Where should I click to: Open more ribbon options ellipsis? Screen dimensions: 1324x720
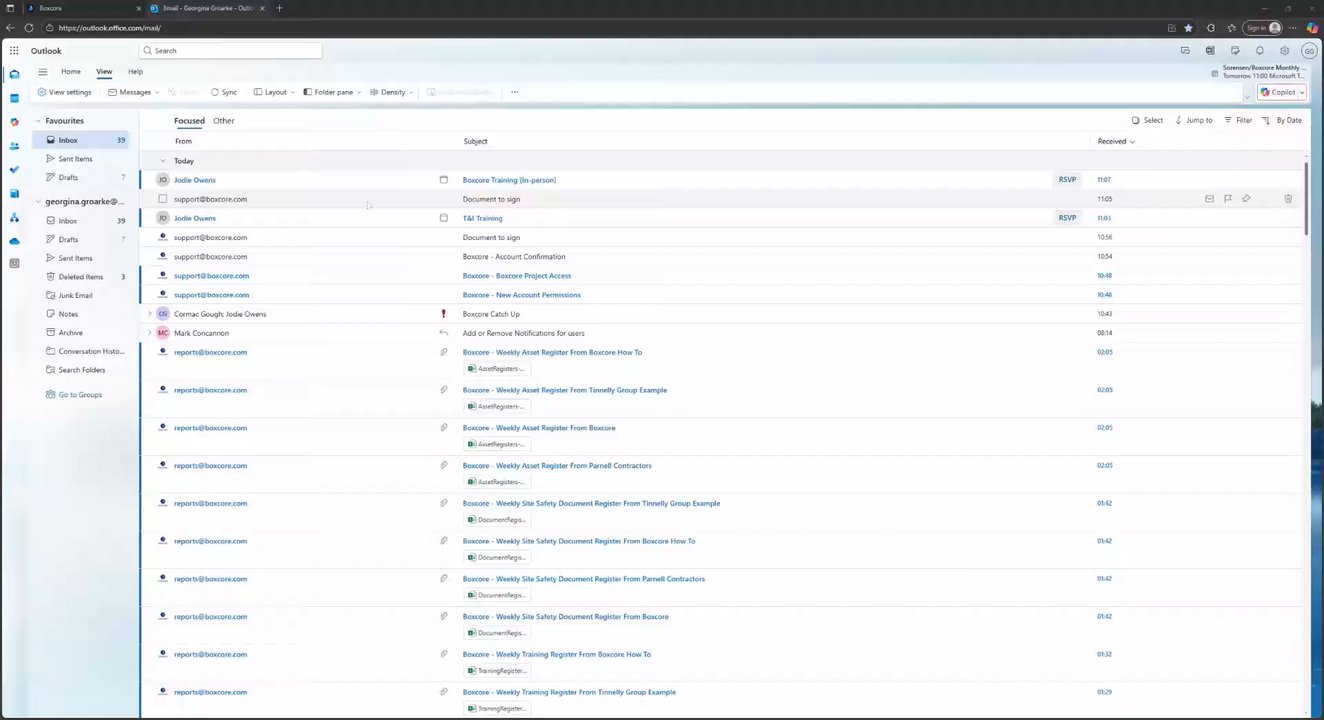click(x=515, y=92)
